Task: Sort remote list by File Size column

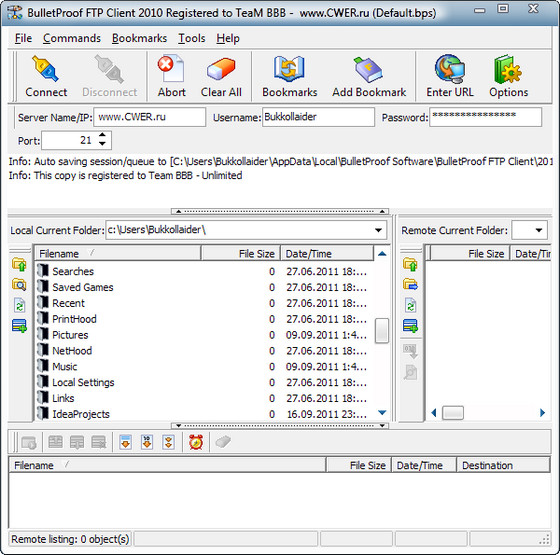Action: tap(470, 254)
